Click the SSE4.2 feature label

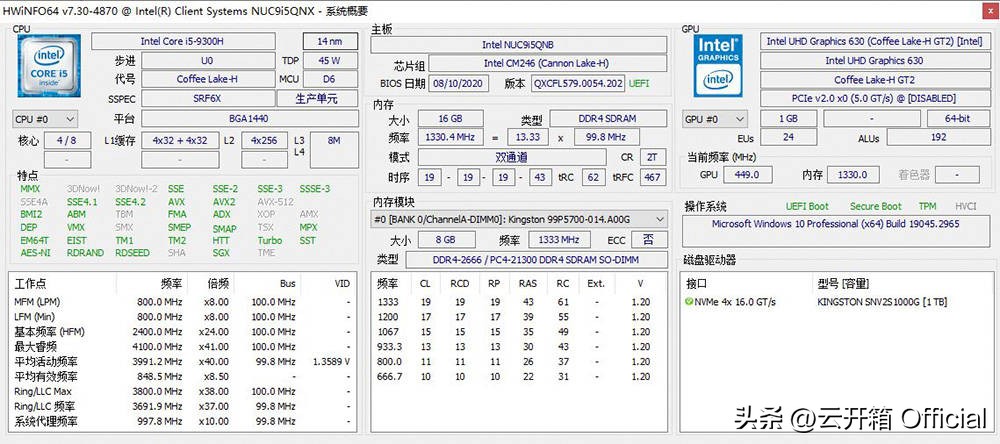coord(131,202)
